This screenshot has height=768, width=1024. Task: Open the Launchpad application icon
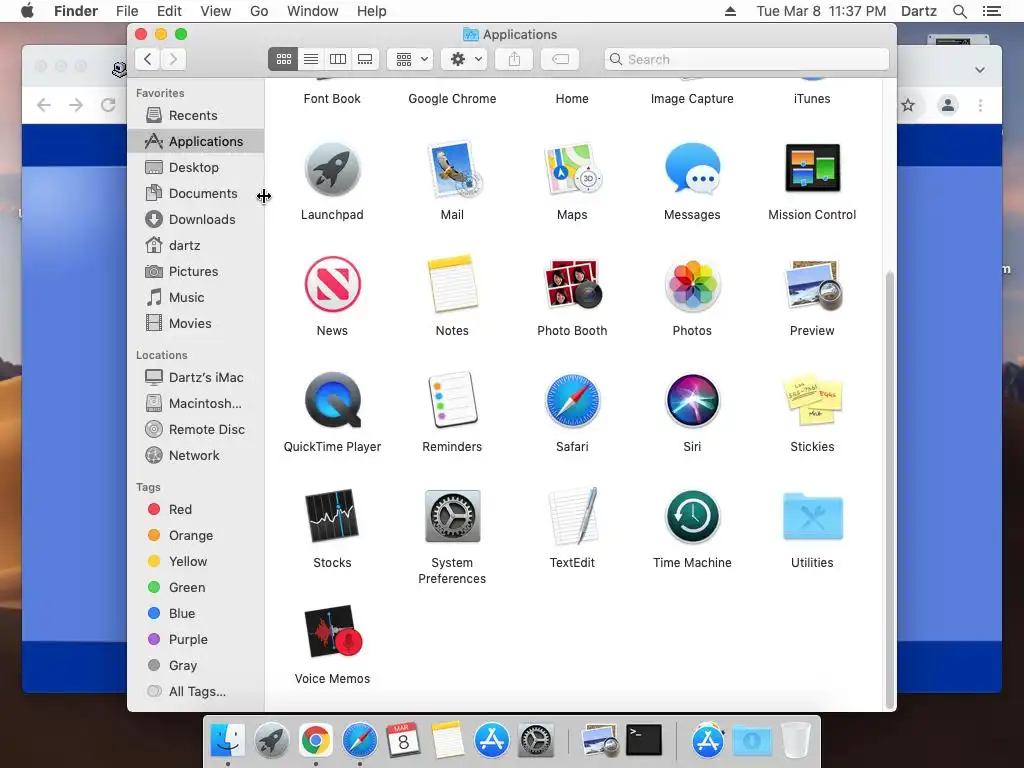[332, 169]
